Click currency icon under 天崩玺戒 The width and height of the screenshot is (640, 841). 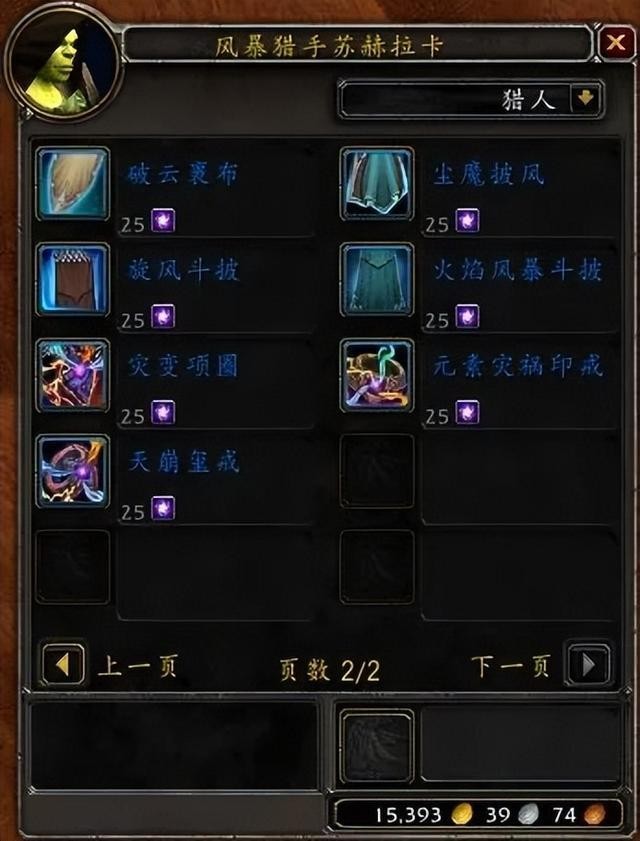coord(163,508)
